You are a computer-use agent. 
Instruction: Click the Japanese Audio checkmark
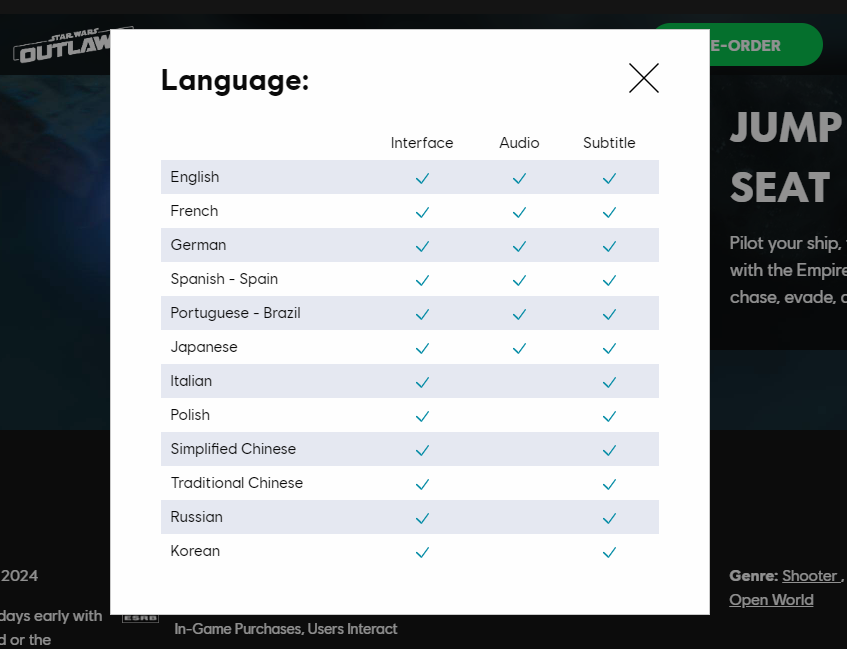(519, 348)
